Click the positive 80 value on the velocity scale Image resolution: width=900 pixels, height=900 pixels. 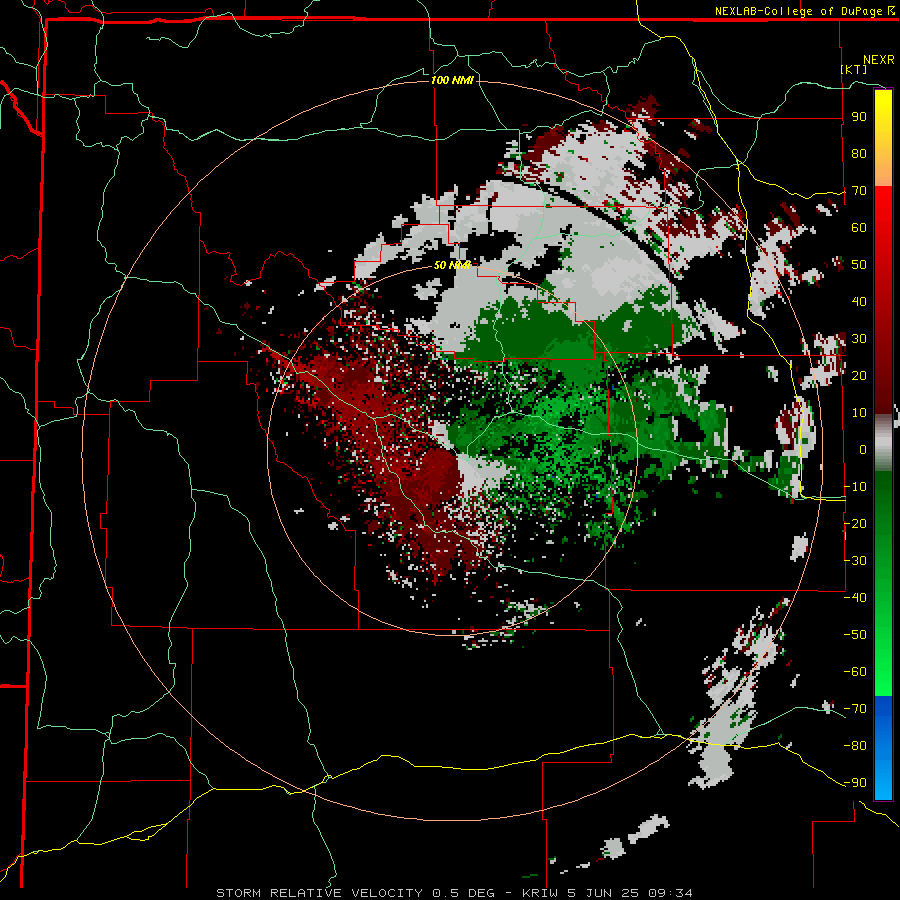(x=859, y=153)
